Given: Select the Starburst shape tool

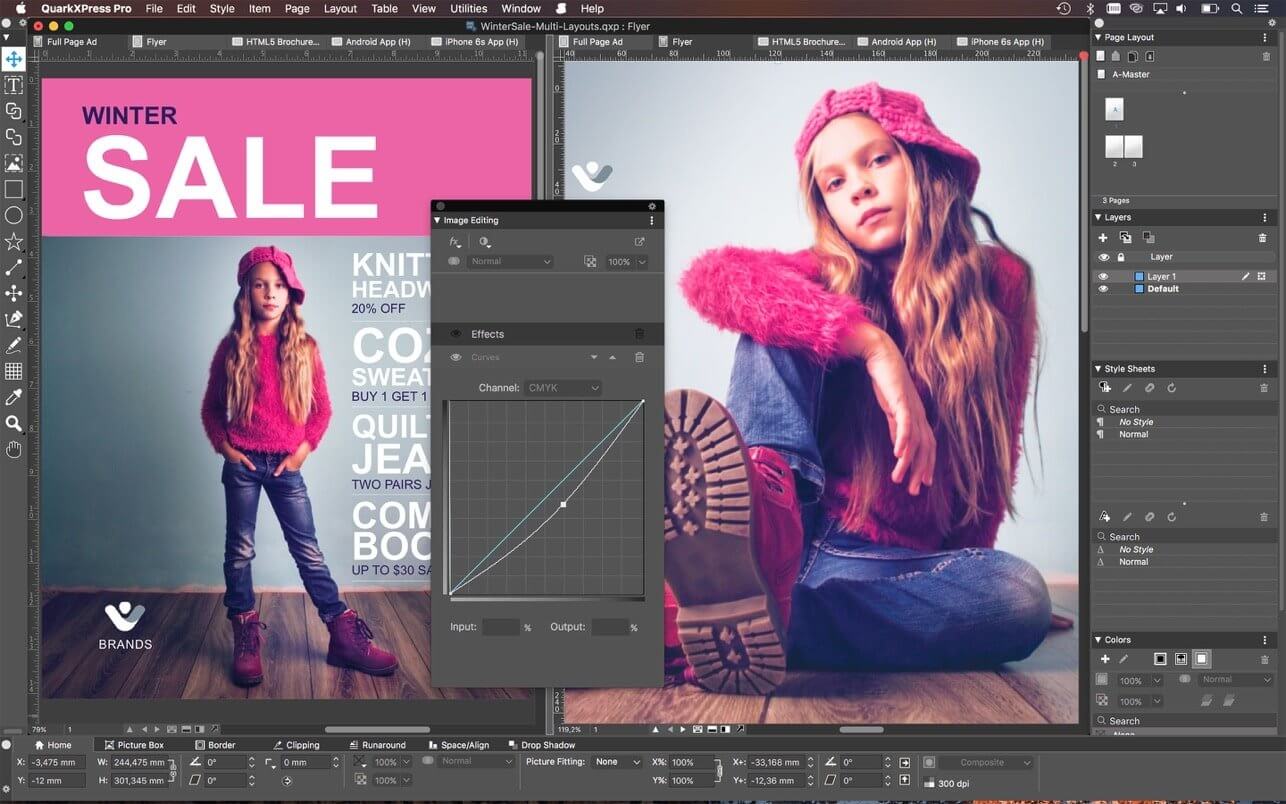Looking at the screenshot, I should [x=13, y=241].
